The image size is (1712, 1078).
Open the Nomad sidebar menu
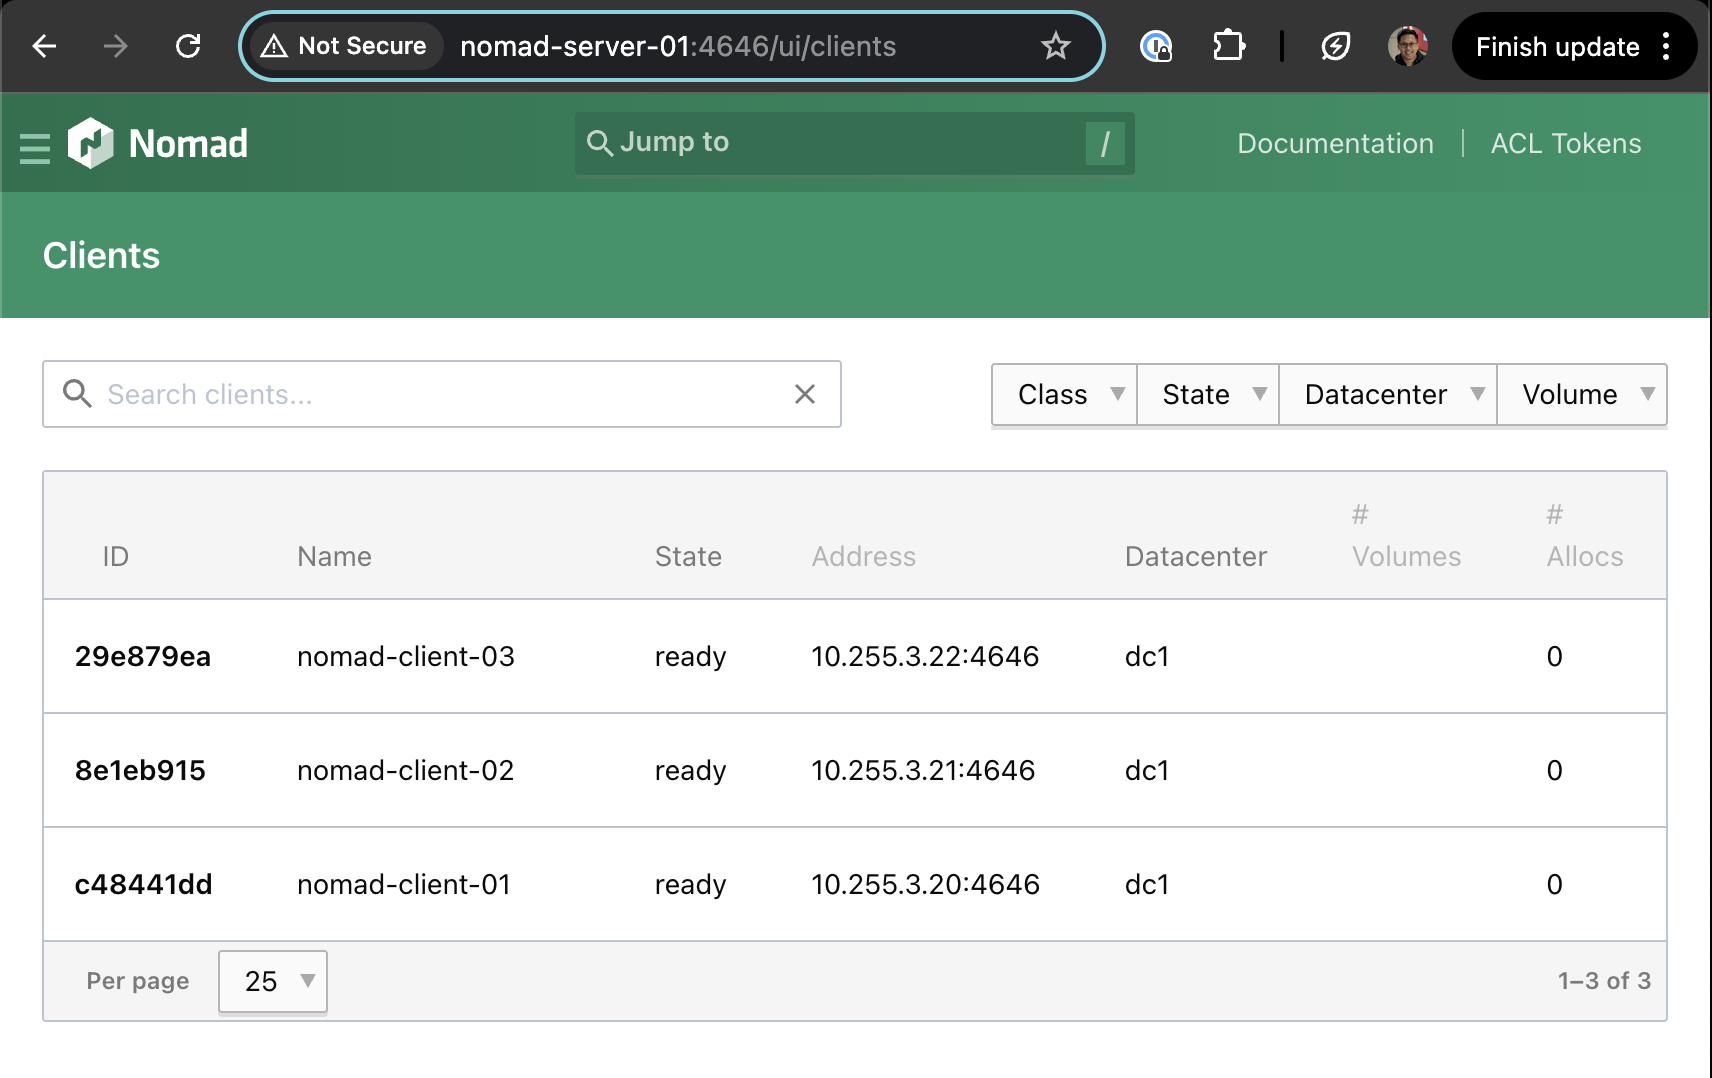[34, 144]
